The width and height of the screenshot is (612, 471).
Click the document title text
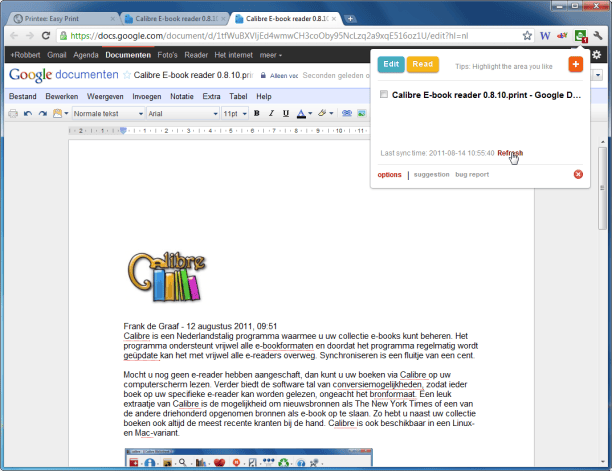coord(193,75)
